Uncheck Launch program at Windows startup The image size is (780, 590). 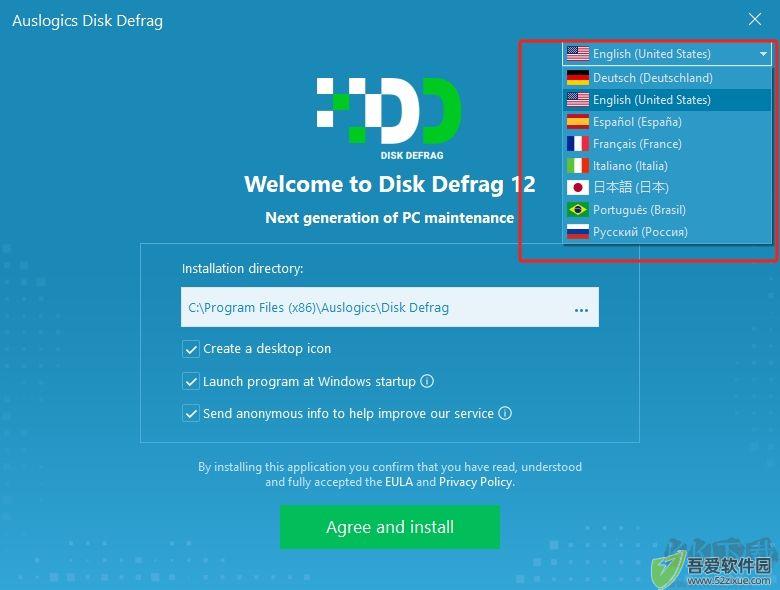[x=191, y=382]
